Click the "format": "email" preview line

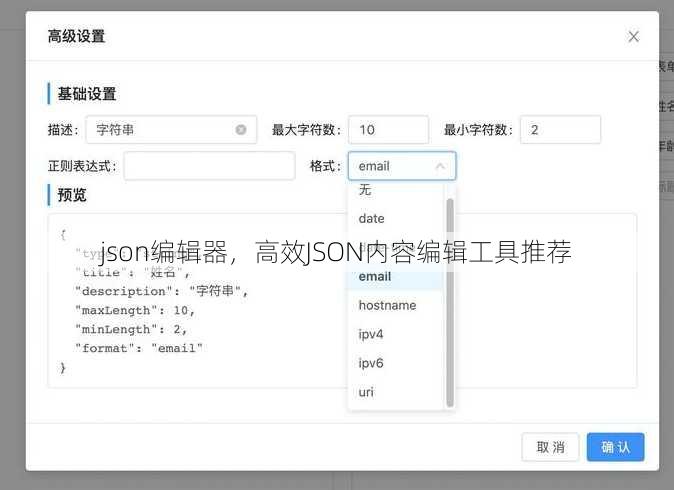click(139, 348)
